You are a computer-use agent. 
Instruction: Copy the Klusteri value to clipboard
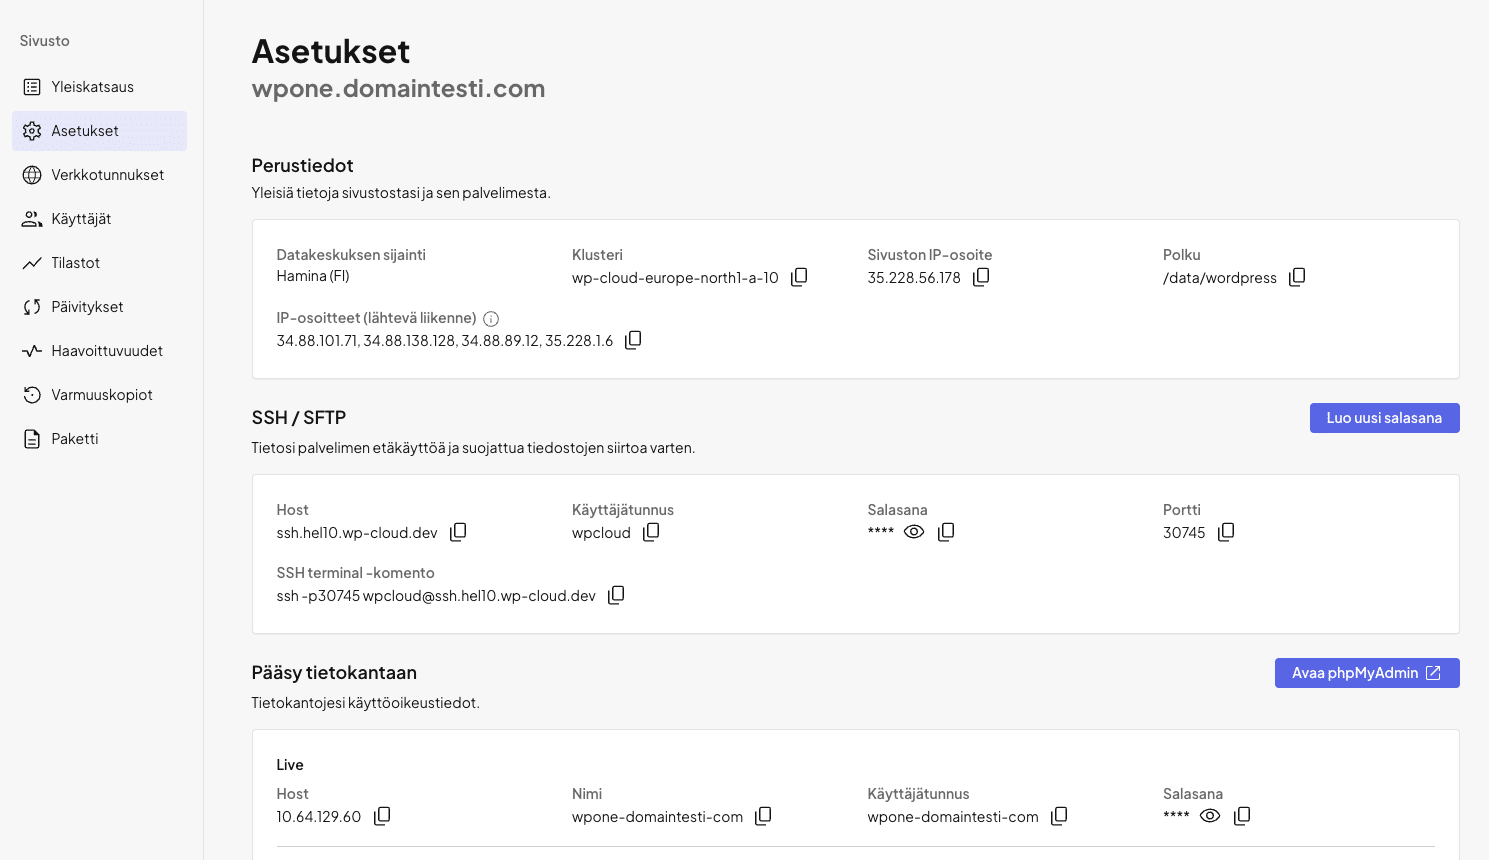pyautogui.click(x=799, y=277)
